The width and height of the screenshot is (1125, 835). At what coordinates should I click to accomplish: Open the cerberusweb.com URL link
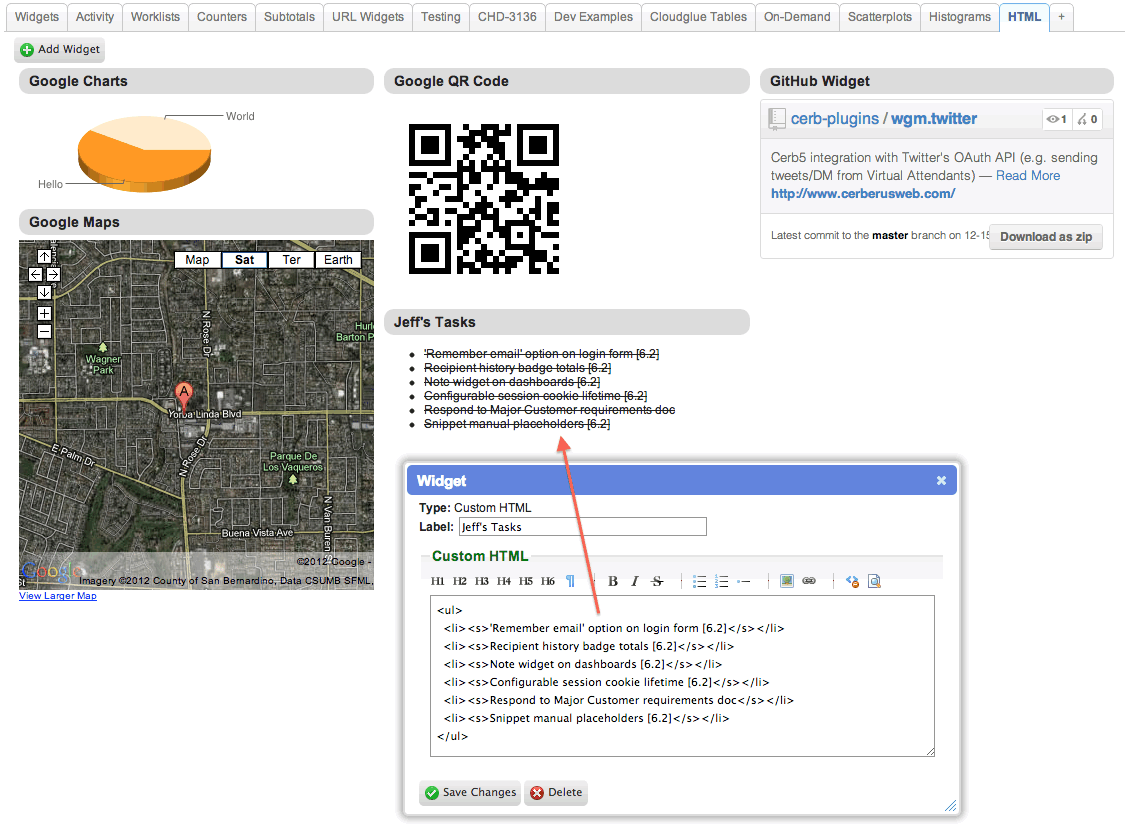[862, 194]
